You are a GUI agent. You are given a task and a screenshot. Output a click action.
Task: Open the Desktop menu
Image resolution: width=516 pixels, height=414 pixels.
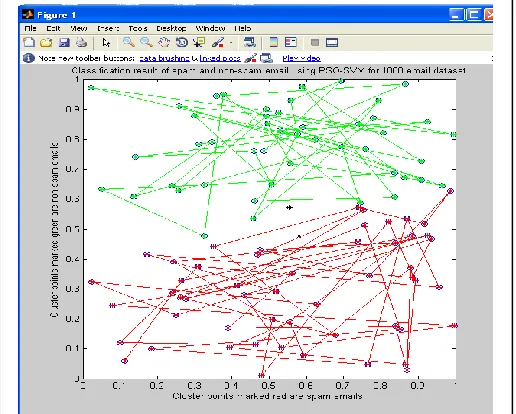[x=171, y=28]
